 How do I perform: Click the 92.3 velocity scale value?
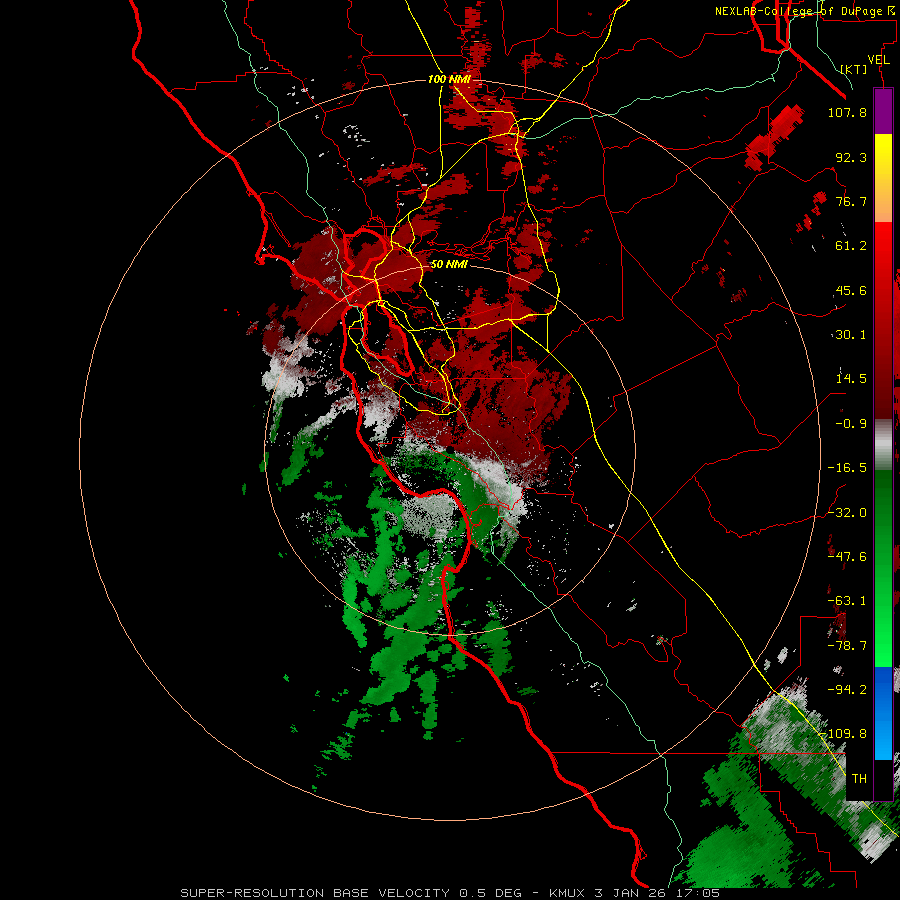(851, 157)
